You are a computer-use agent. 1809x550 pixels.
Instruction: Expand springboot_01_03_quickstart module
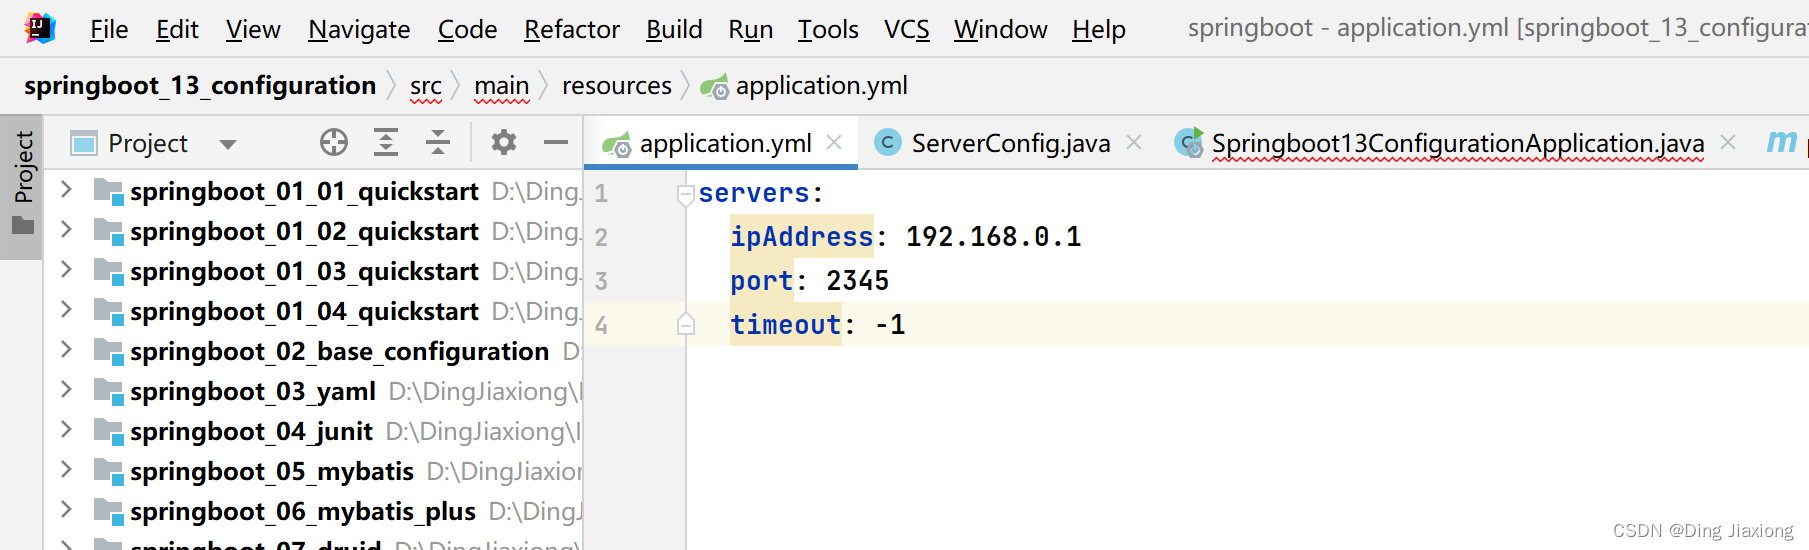66,270
